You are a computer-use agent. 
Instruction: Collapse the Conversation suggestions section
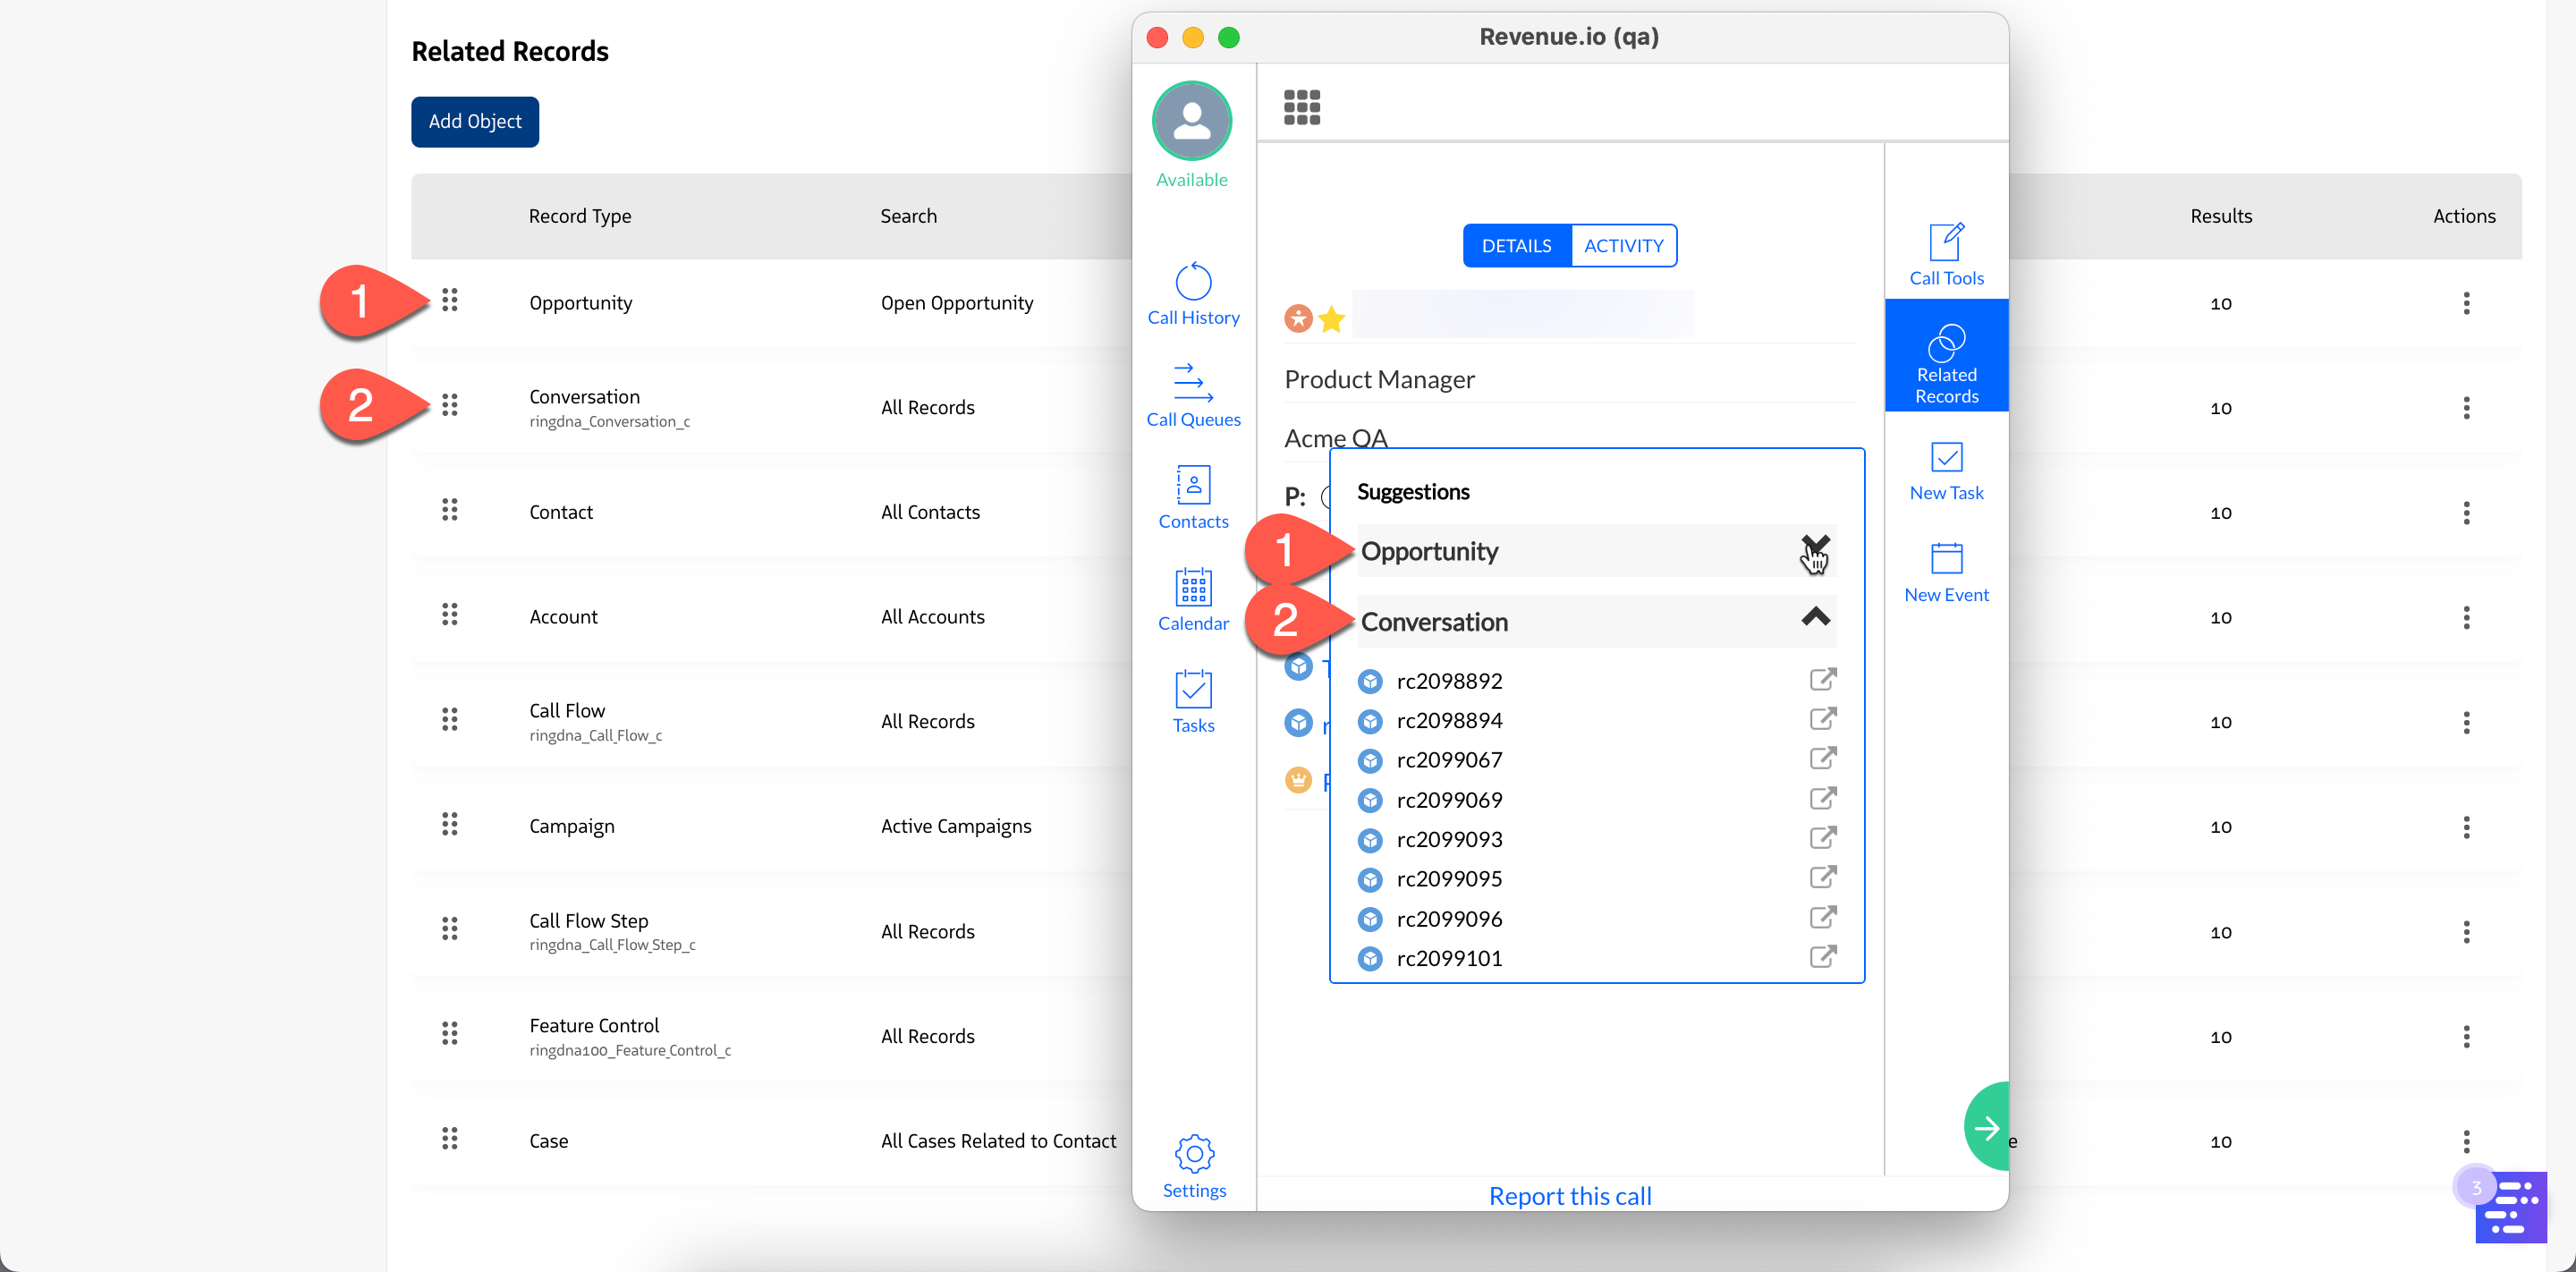(x=1815, y=618)
